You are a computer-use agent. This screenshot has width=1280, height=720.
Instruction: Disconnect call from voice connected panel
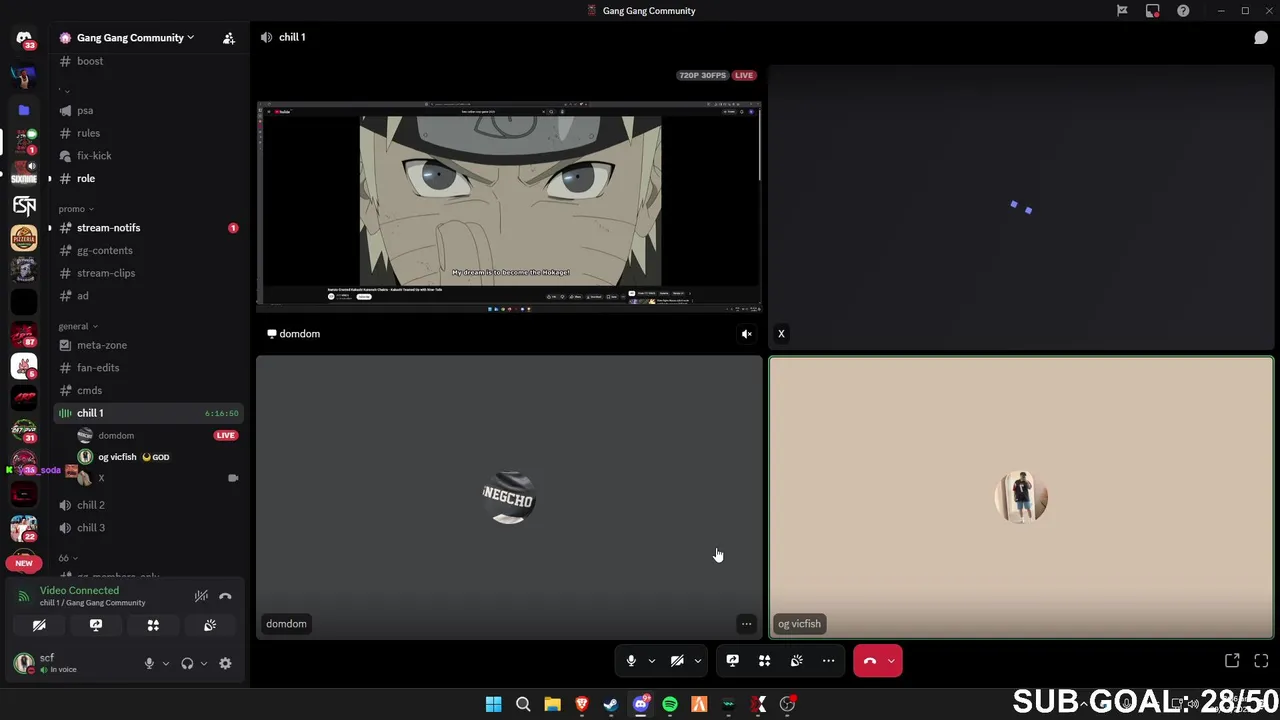coord(225,596)
